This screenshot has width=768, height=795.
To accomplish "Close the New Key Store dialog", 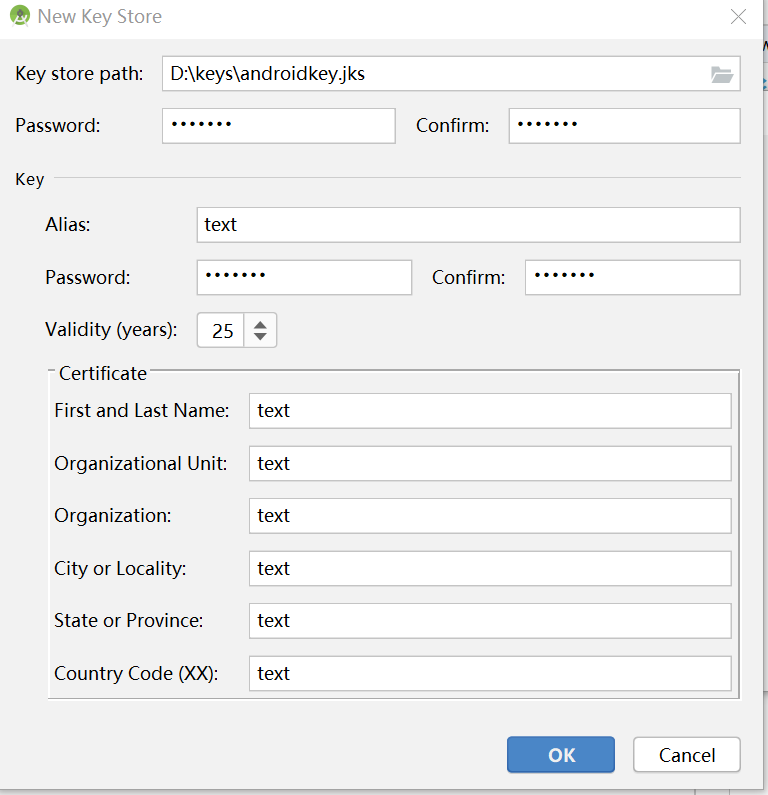I will pos(738,16).
